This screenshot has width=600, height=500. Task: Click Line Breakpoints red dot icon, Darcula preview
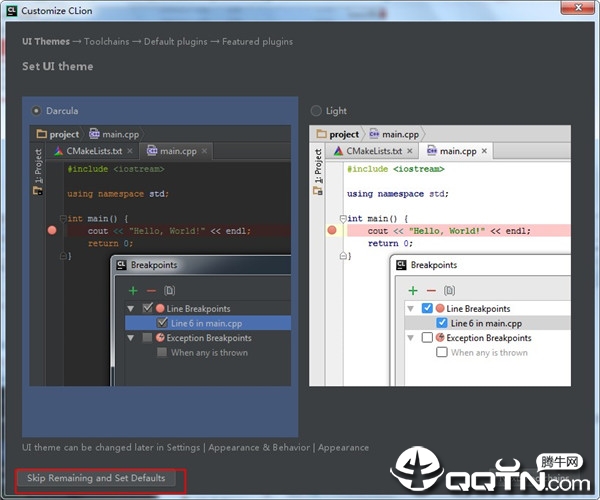click(x=160, y=308)
